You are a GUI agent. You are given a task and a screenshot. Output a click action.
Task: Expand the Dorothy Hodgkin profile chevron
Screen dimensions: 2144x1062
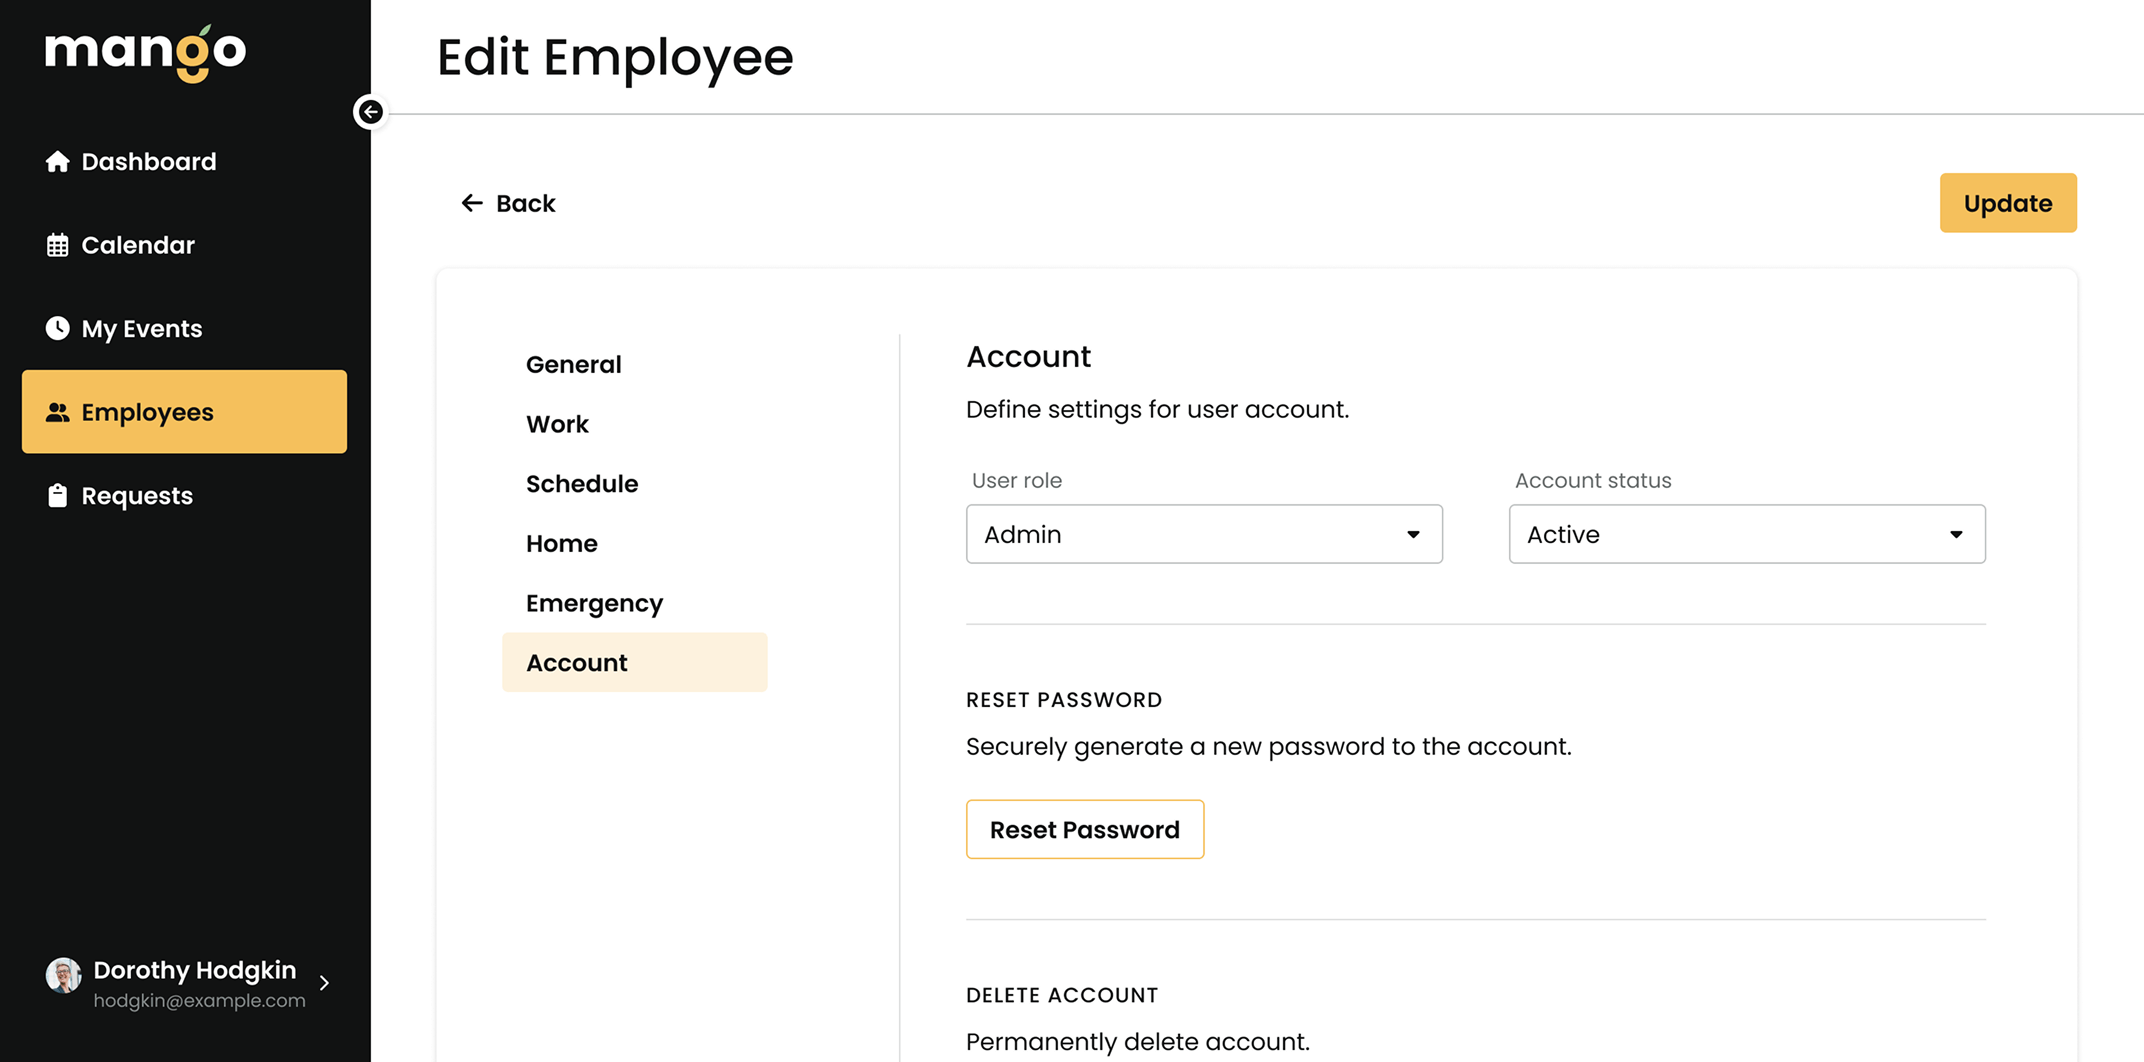point(324,982)
